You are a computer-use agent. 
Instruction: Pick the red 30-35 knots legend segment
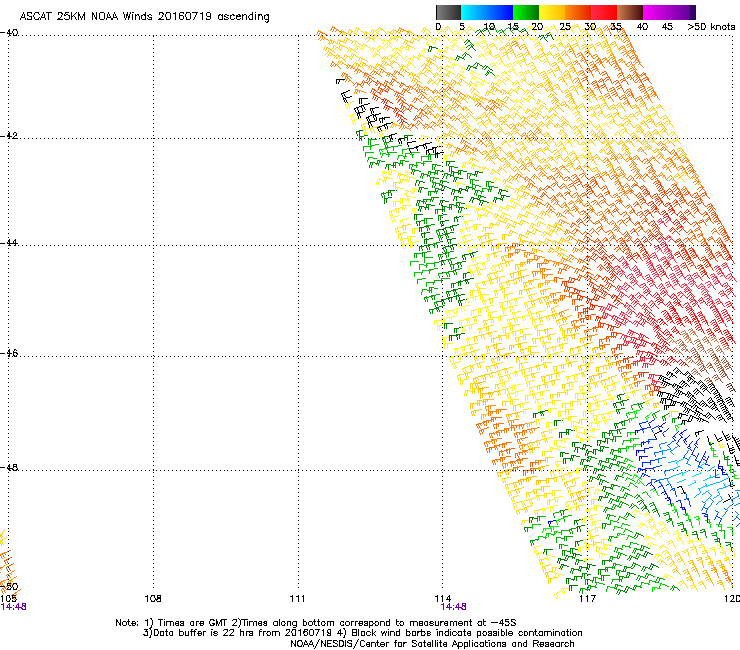604,12
